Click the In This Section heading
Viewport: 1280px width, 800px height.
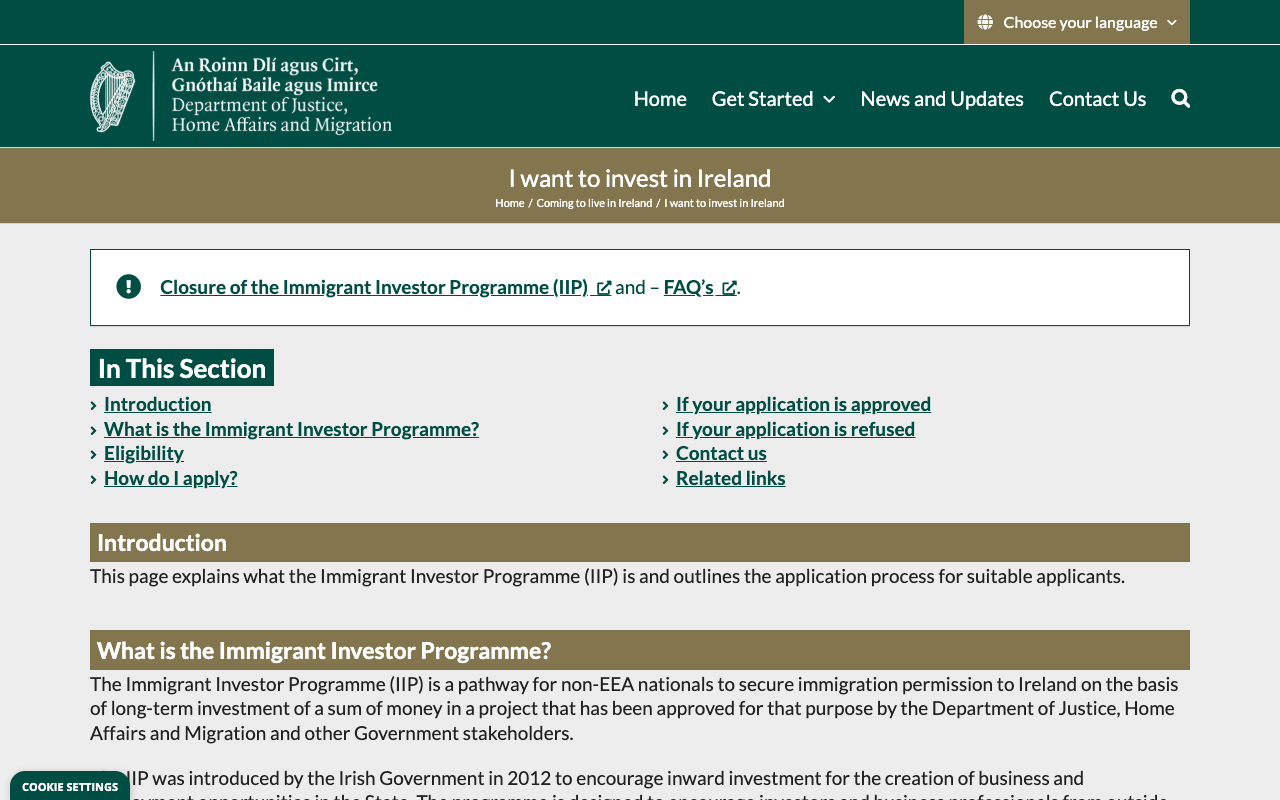pos(182,368)
